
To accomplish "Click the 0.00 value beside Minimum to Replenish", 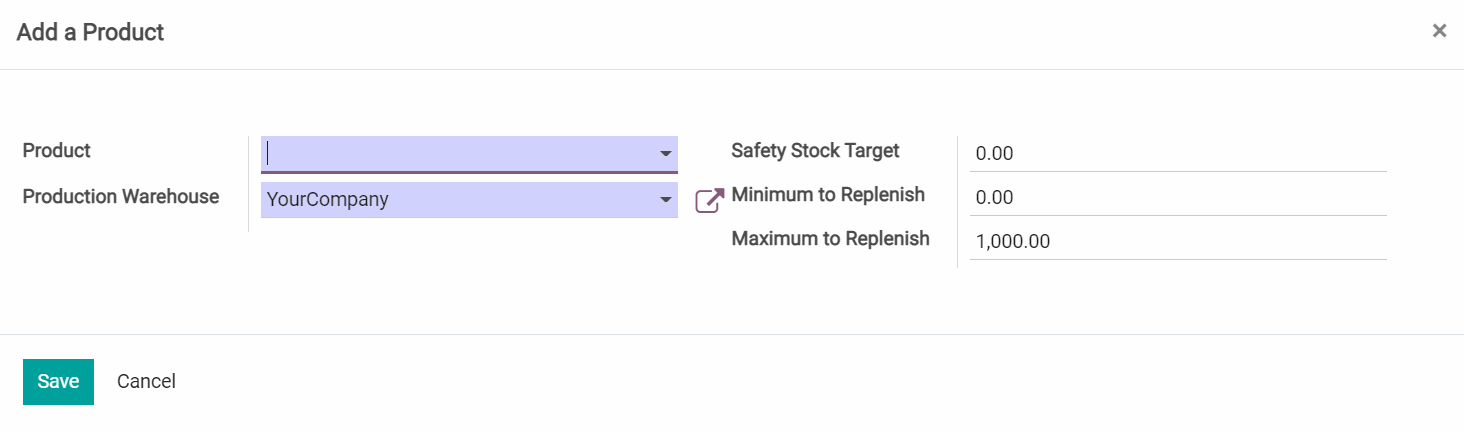I will 994,198.
